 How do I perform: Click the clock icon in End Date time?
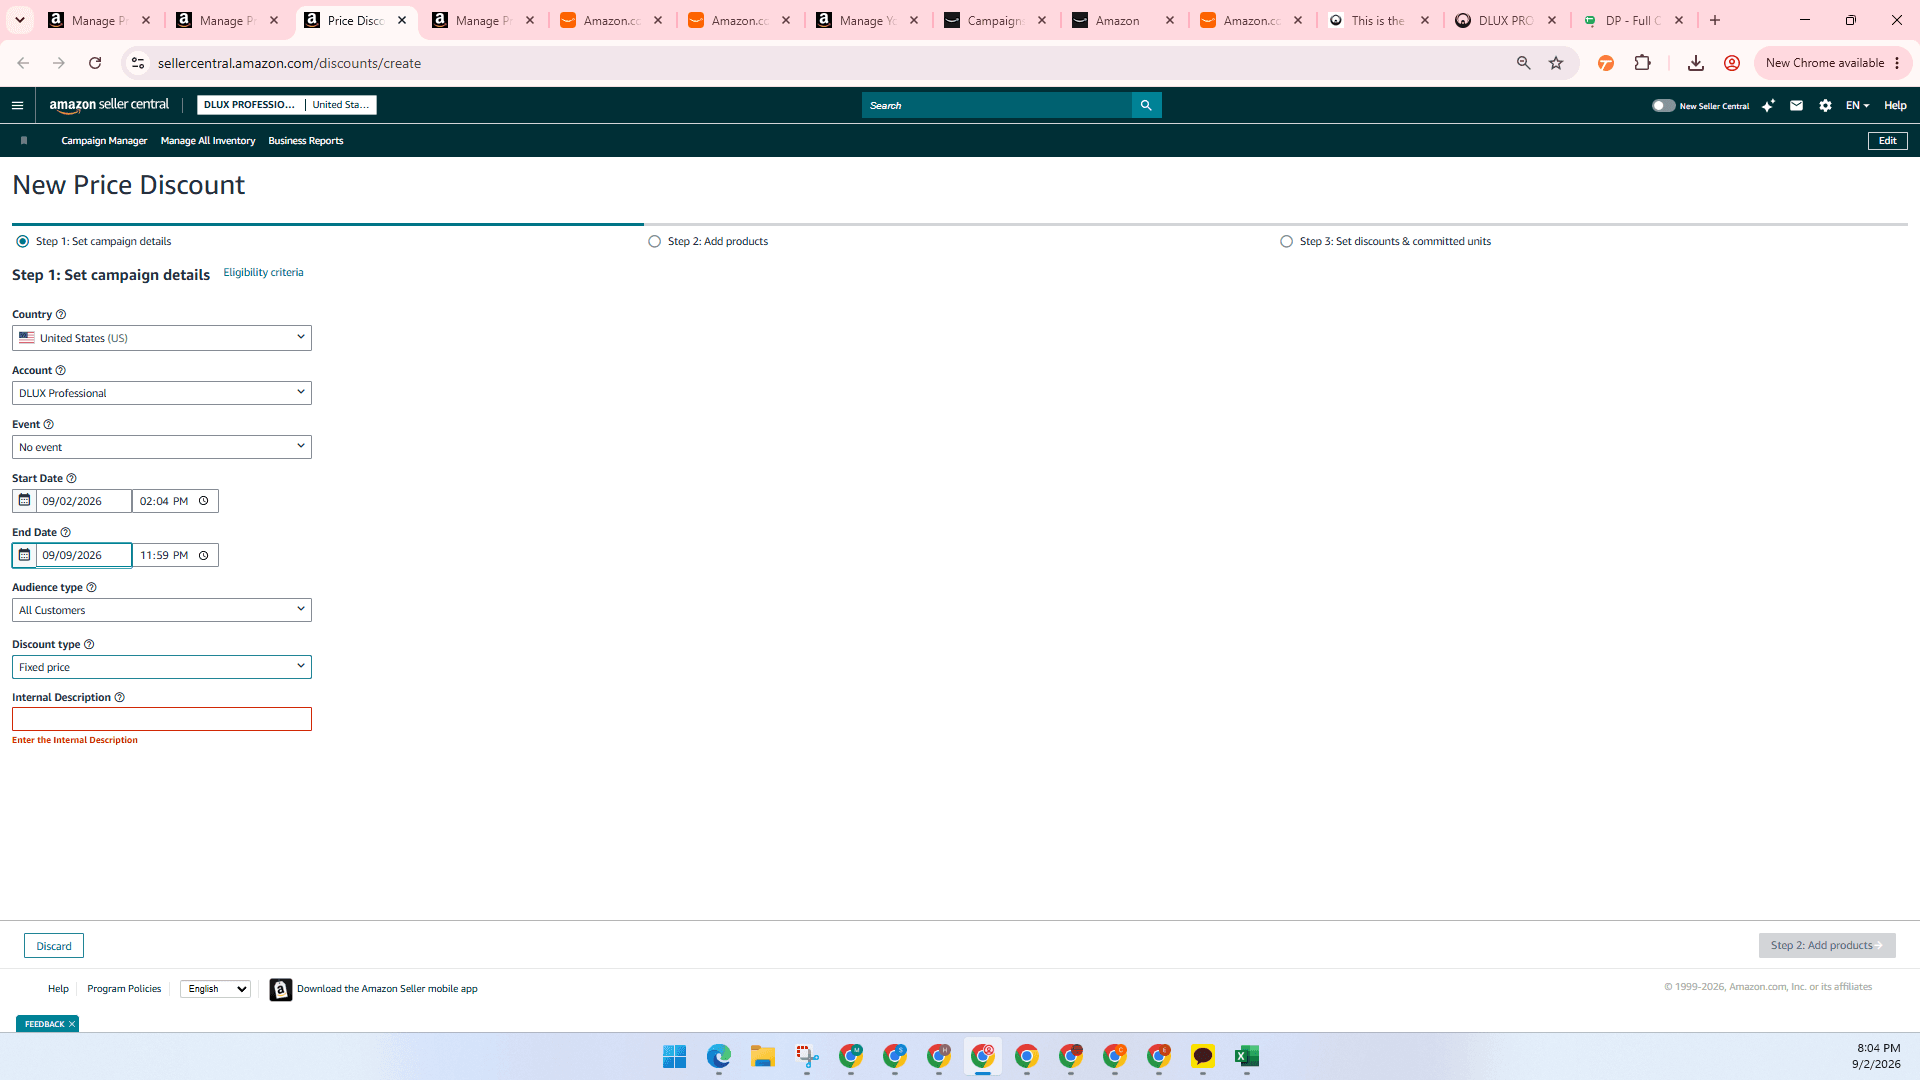pyautogui.click(x=203, y=555)
